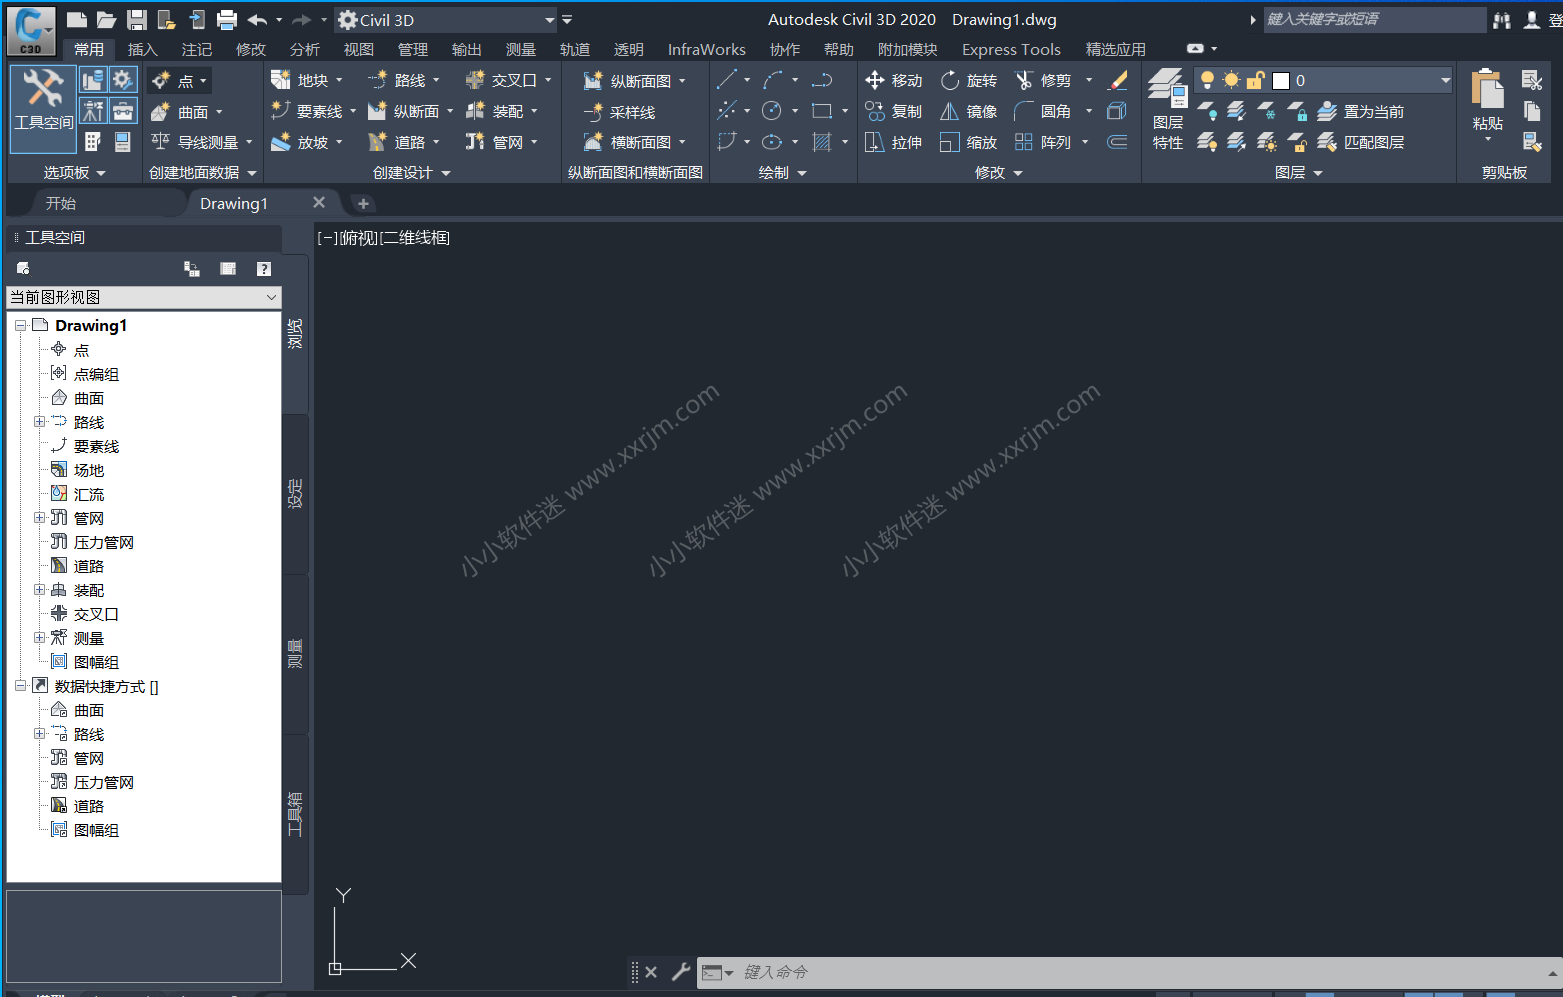The image size is (1563, 997).
Task: Click the 采样线 Sample Lines tool
Action: pos(621,112)
